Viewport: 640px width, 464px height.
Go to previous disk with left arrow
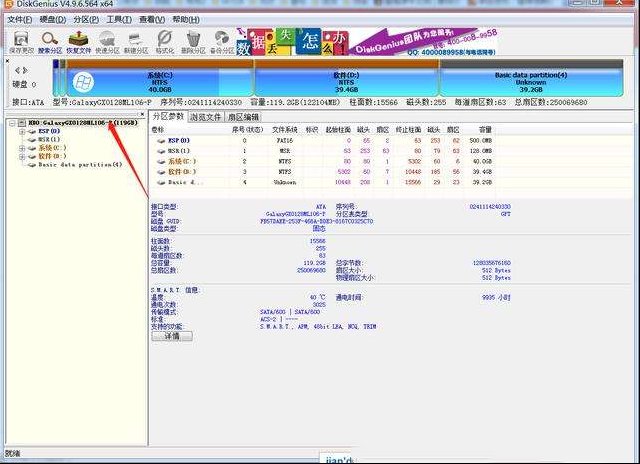pyautogui.click(x=17, y=71)
